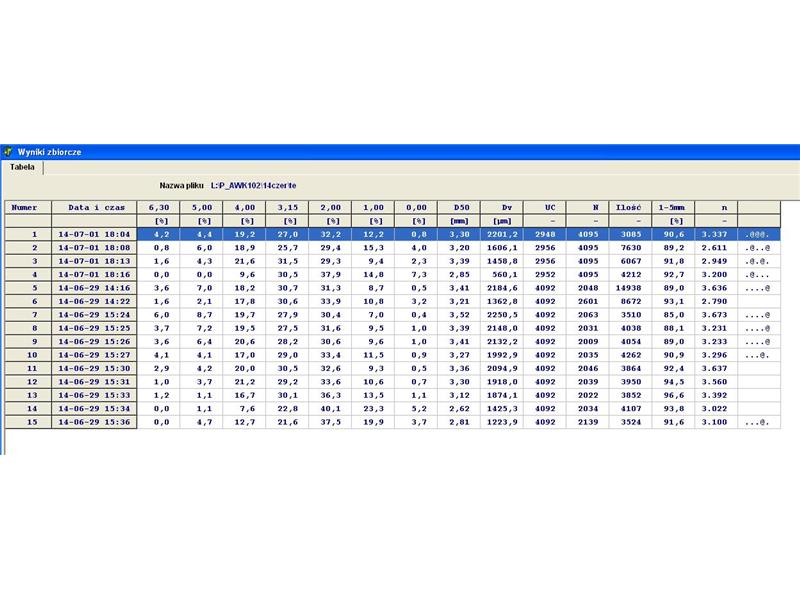Click the 6,30 column header
The width and height of the screenshot is (800, 600).
158,207
